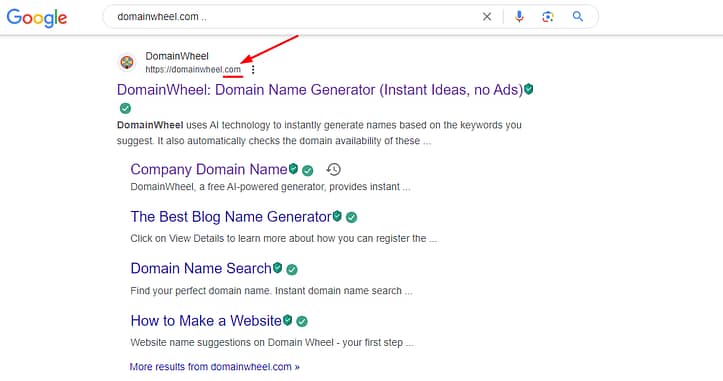Open the Domain Name Search sitelink
This screenshot has height=381, width=723.
tap(201, 268)
